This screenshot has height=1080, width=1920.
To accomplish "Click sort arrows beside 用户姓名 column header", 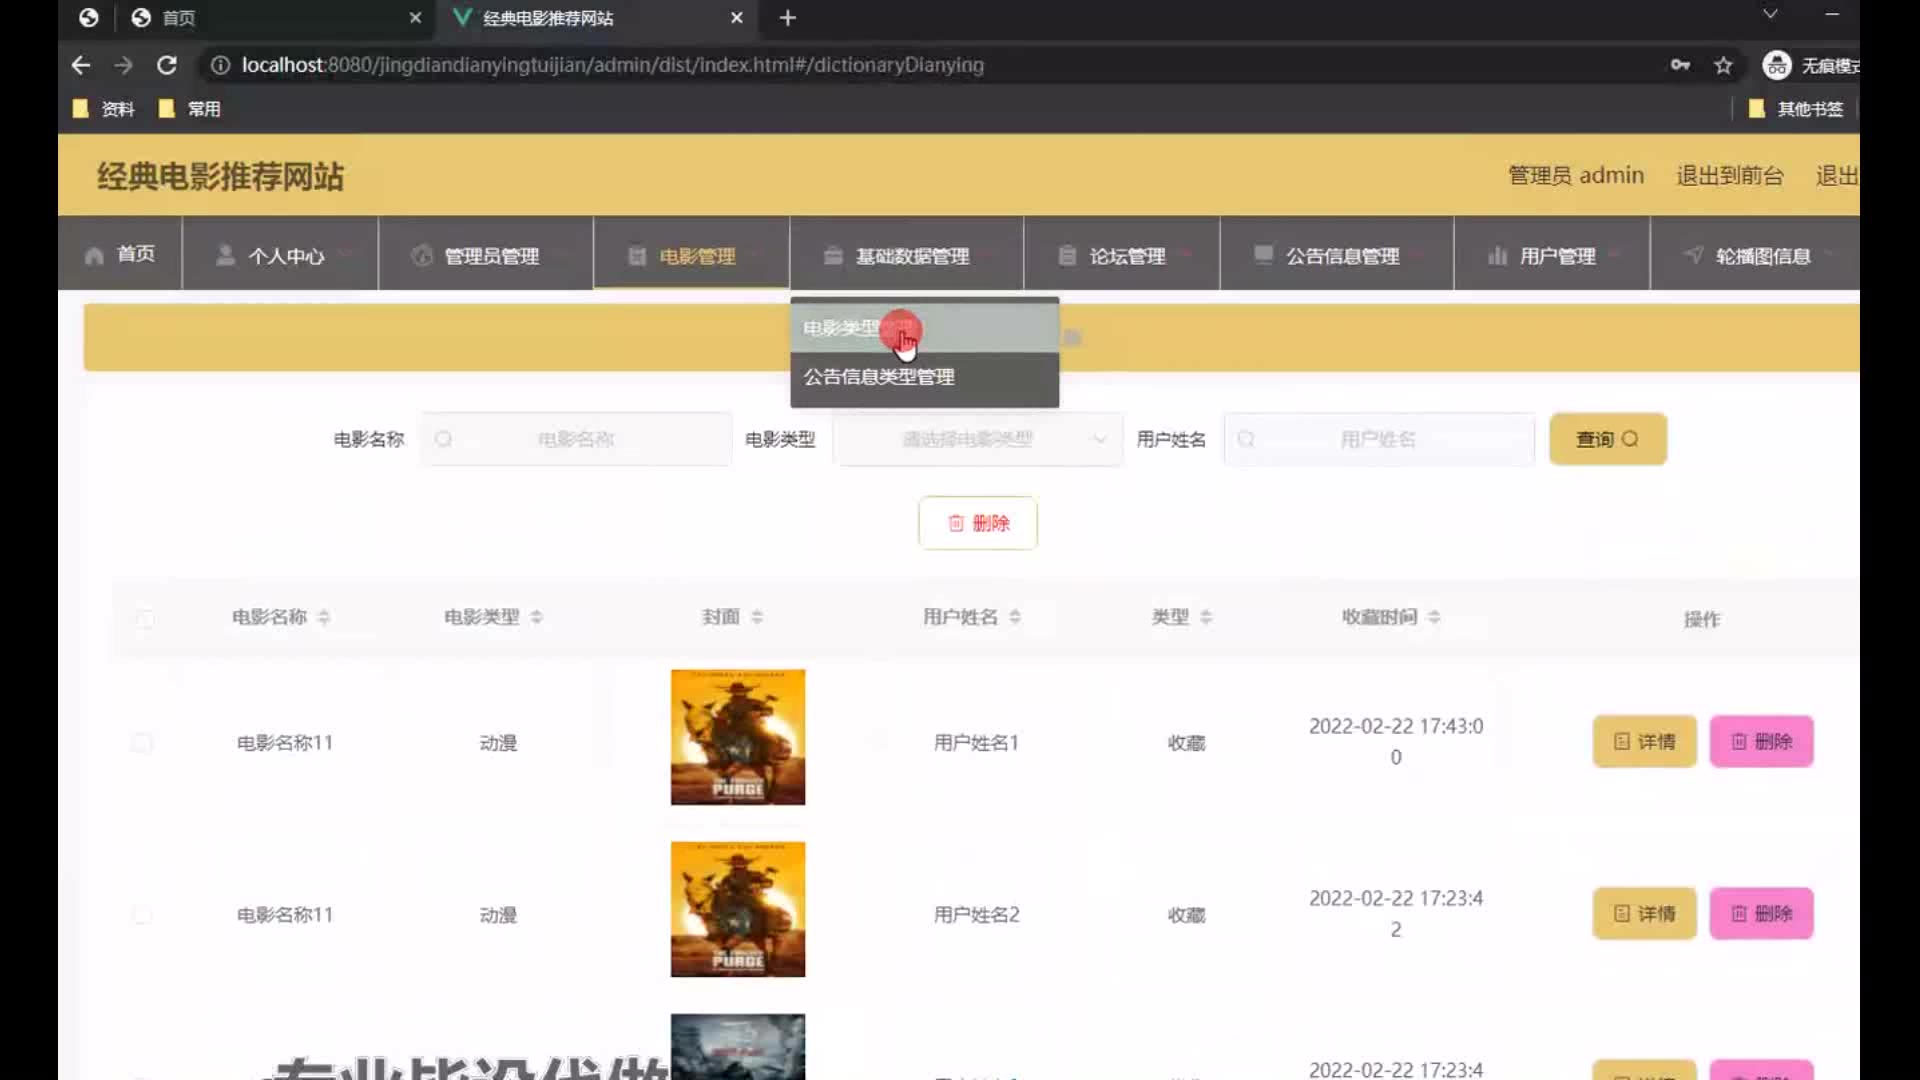I will 1015,617.
